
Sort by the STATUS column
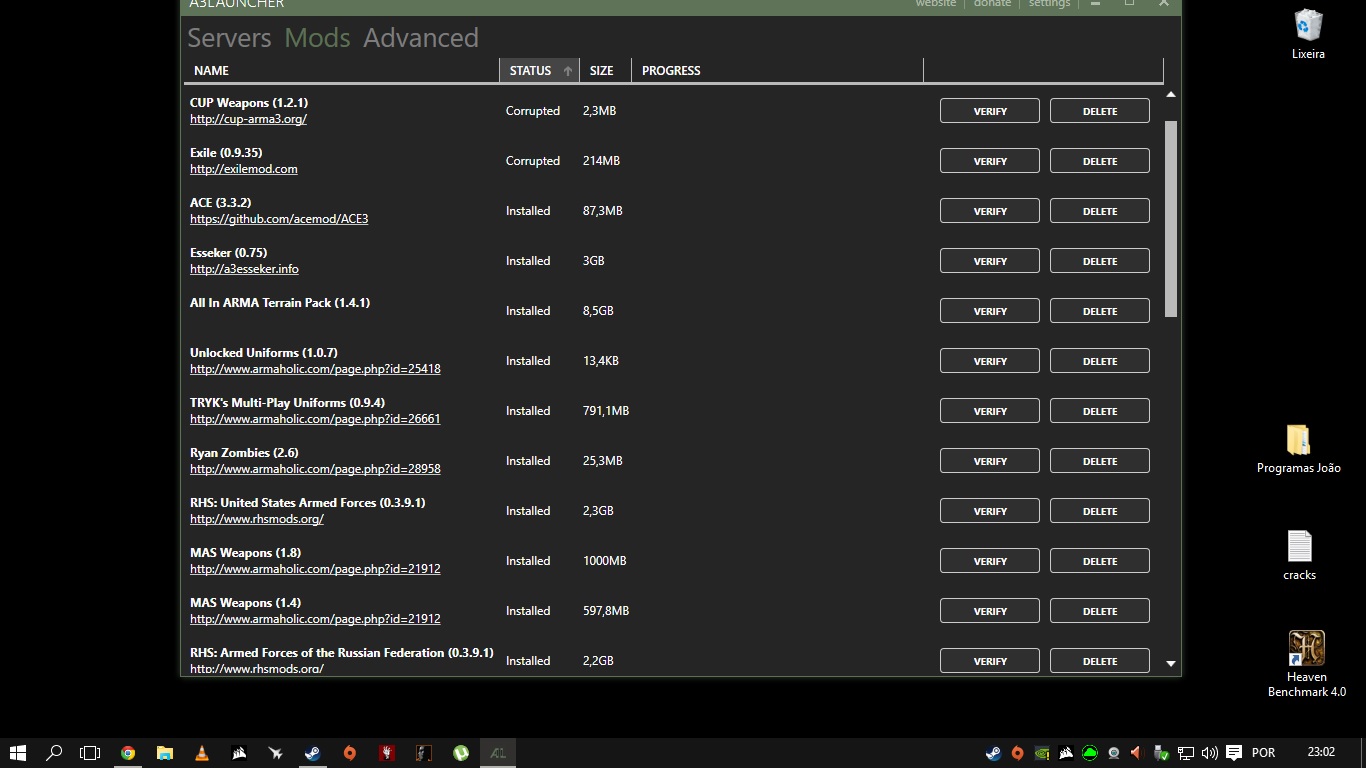tap(539, 70)
